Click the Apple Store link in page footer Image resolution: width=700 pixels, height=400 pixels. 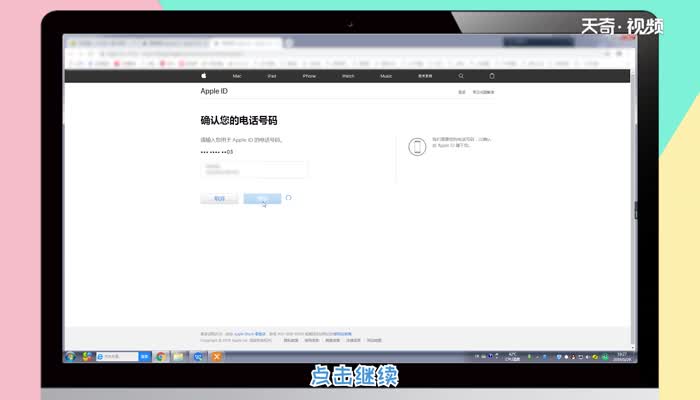(x=250, y=334)
